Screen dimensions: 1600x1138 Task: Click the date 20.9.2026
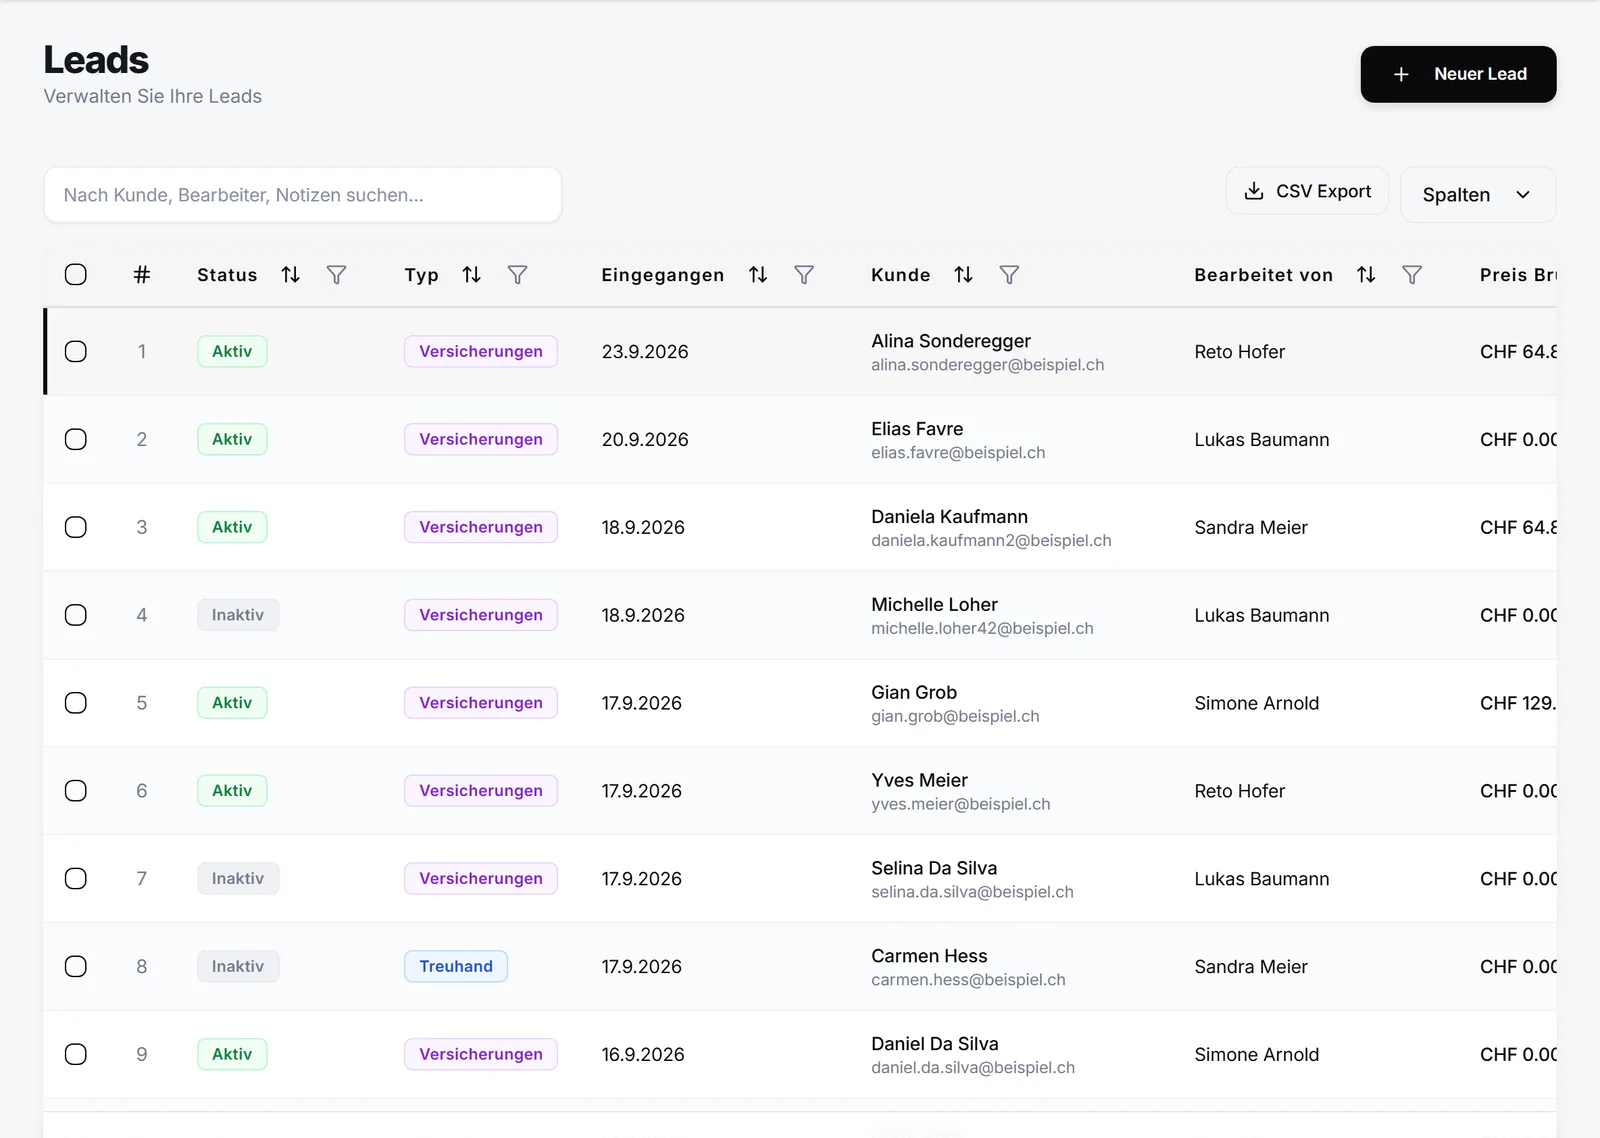point(645,440)
